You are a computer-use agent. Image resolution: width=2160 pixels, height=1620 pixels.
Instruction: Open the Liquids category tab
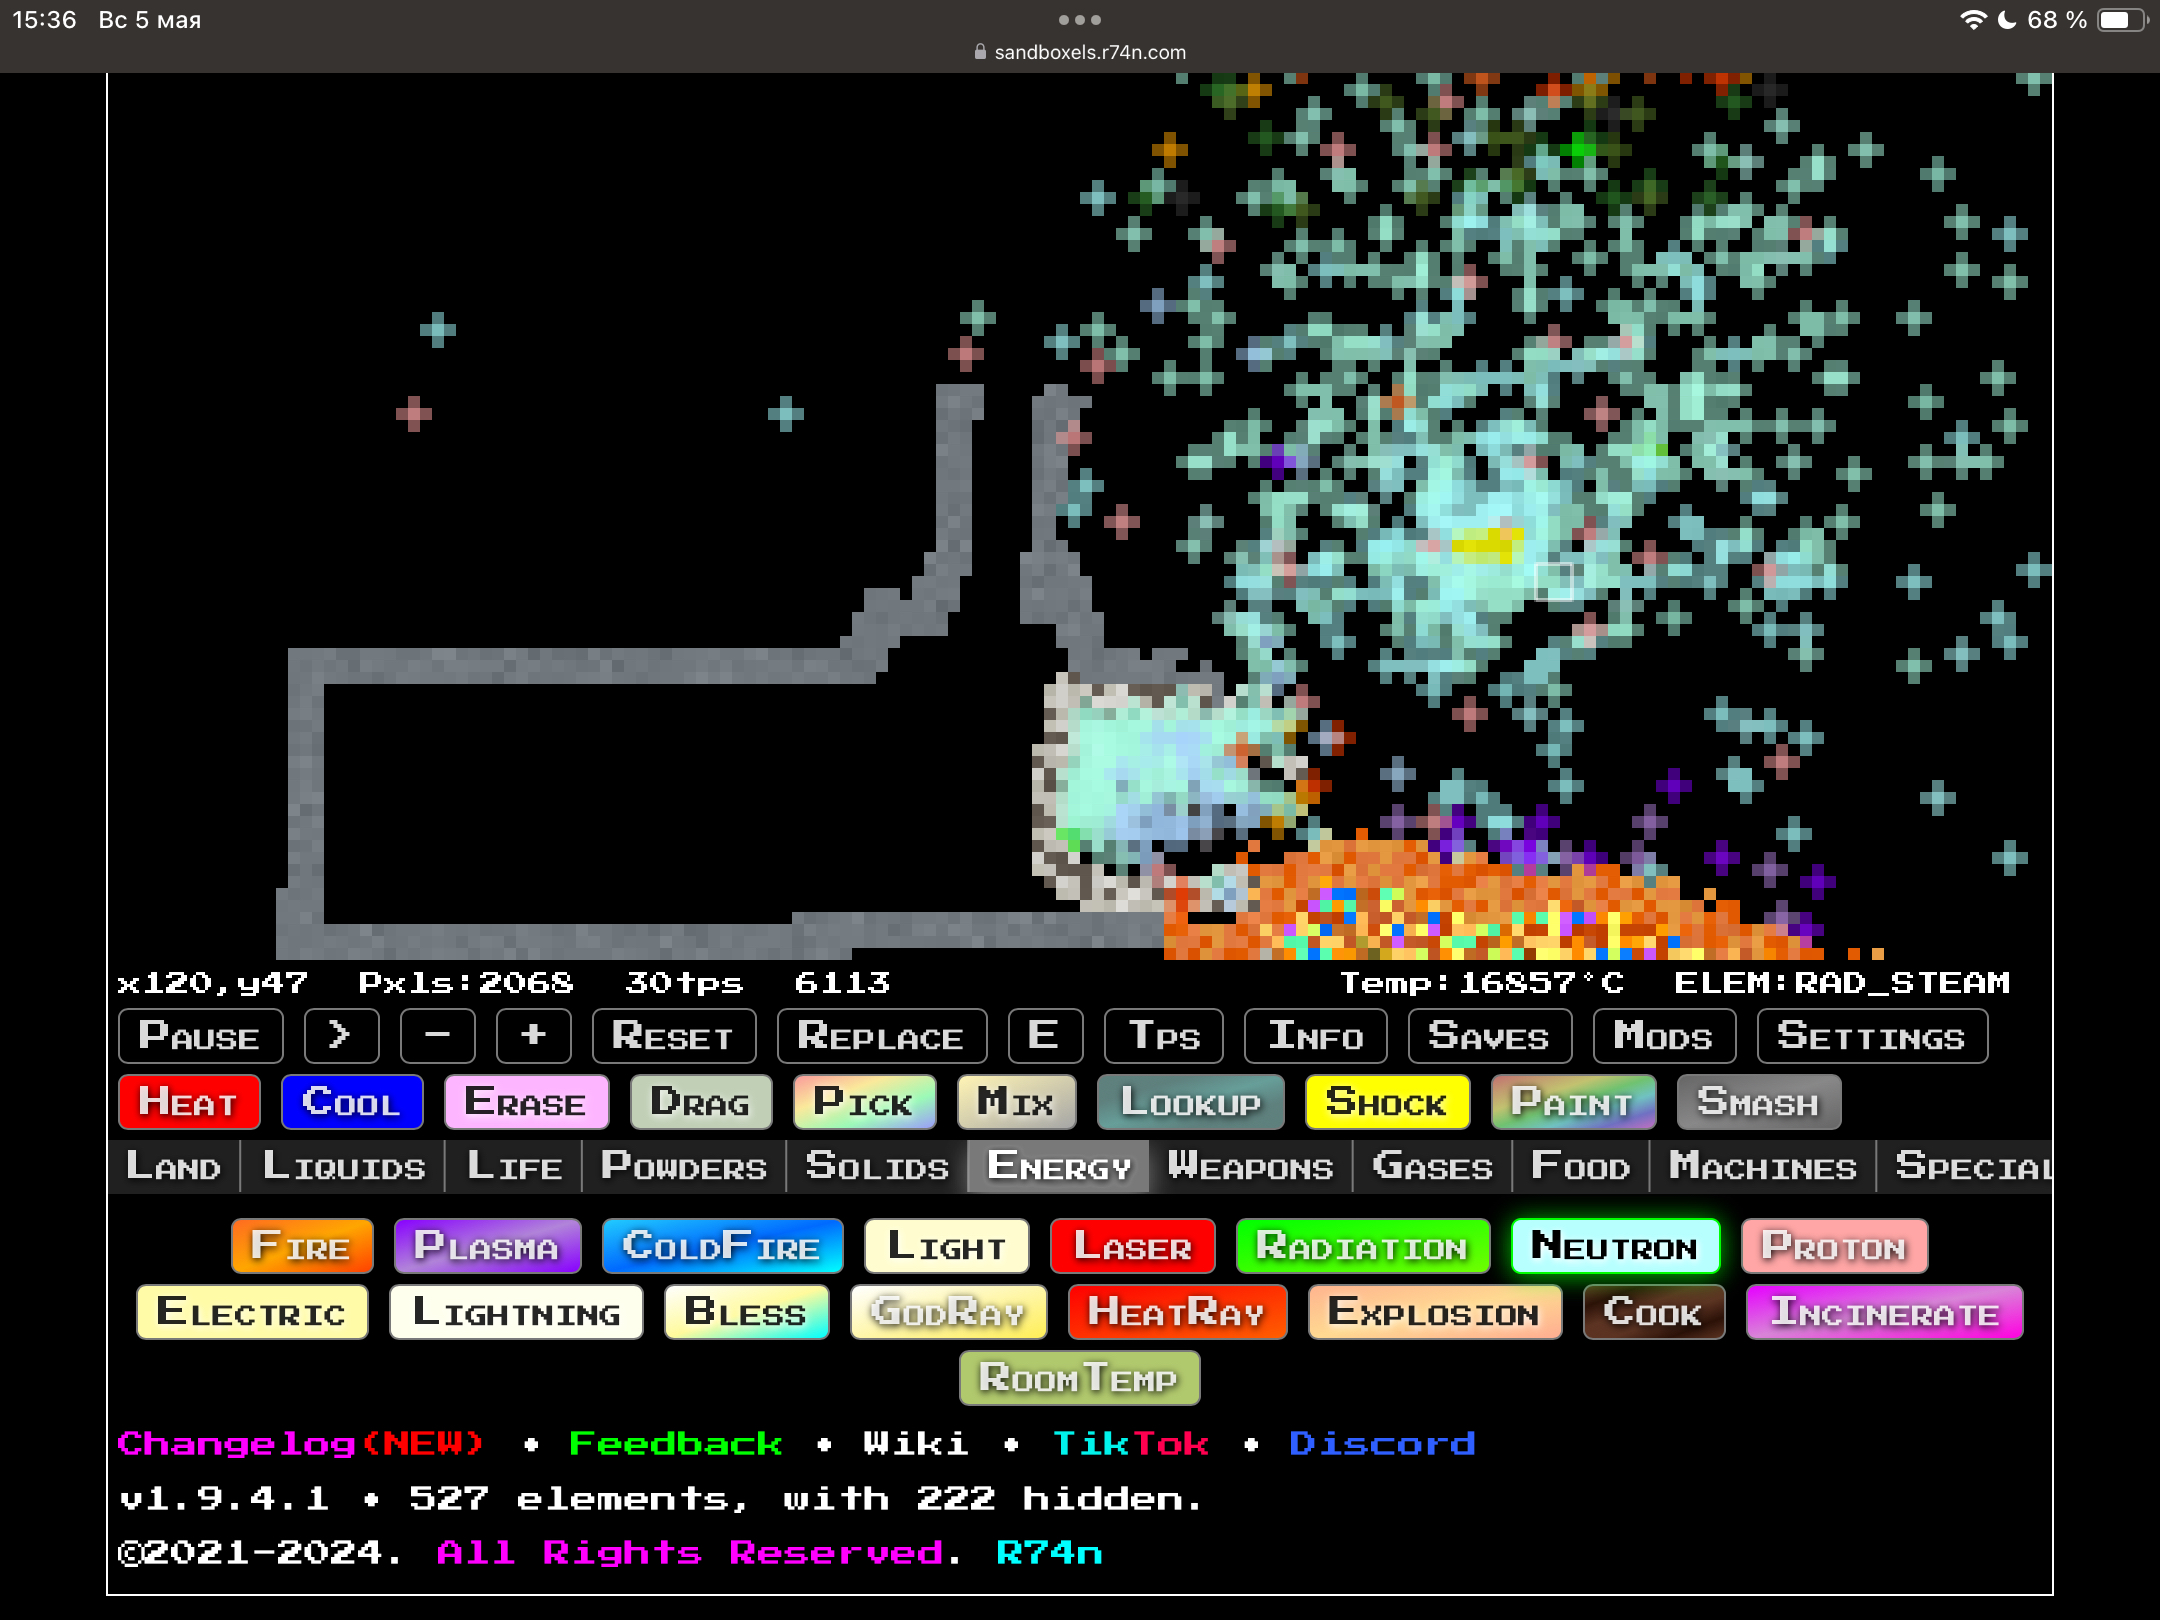tap(343, 1166)
